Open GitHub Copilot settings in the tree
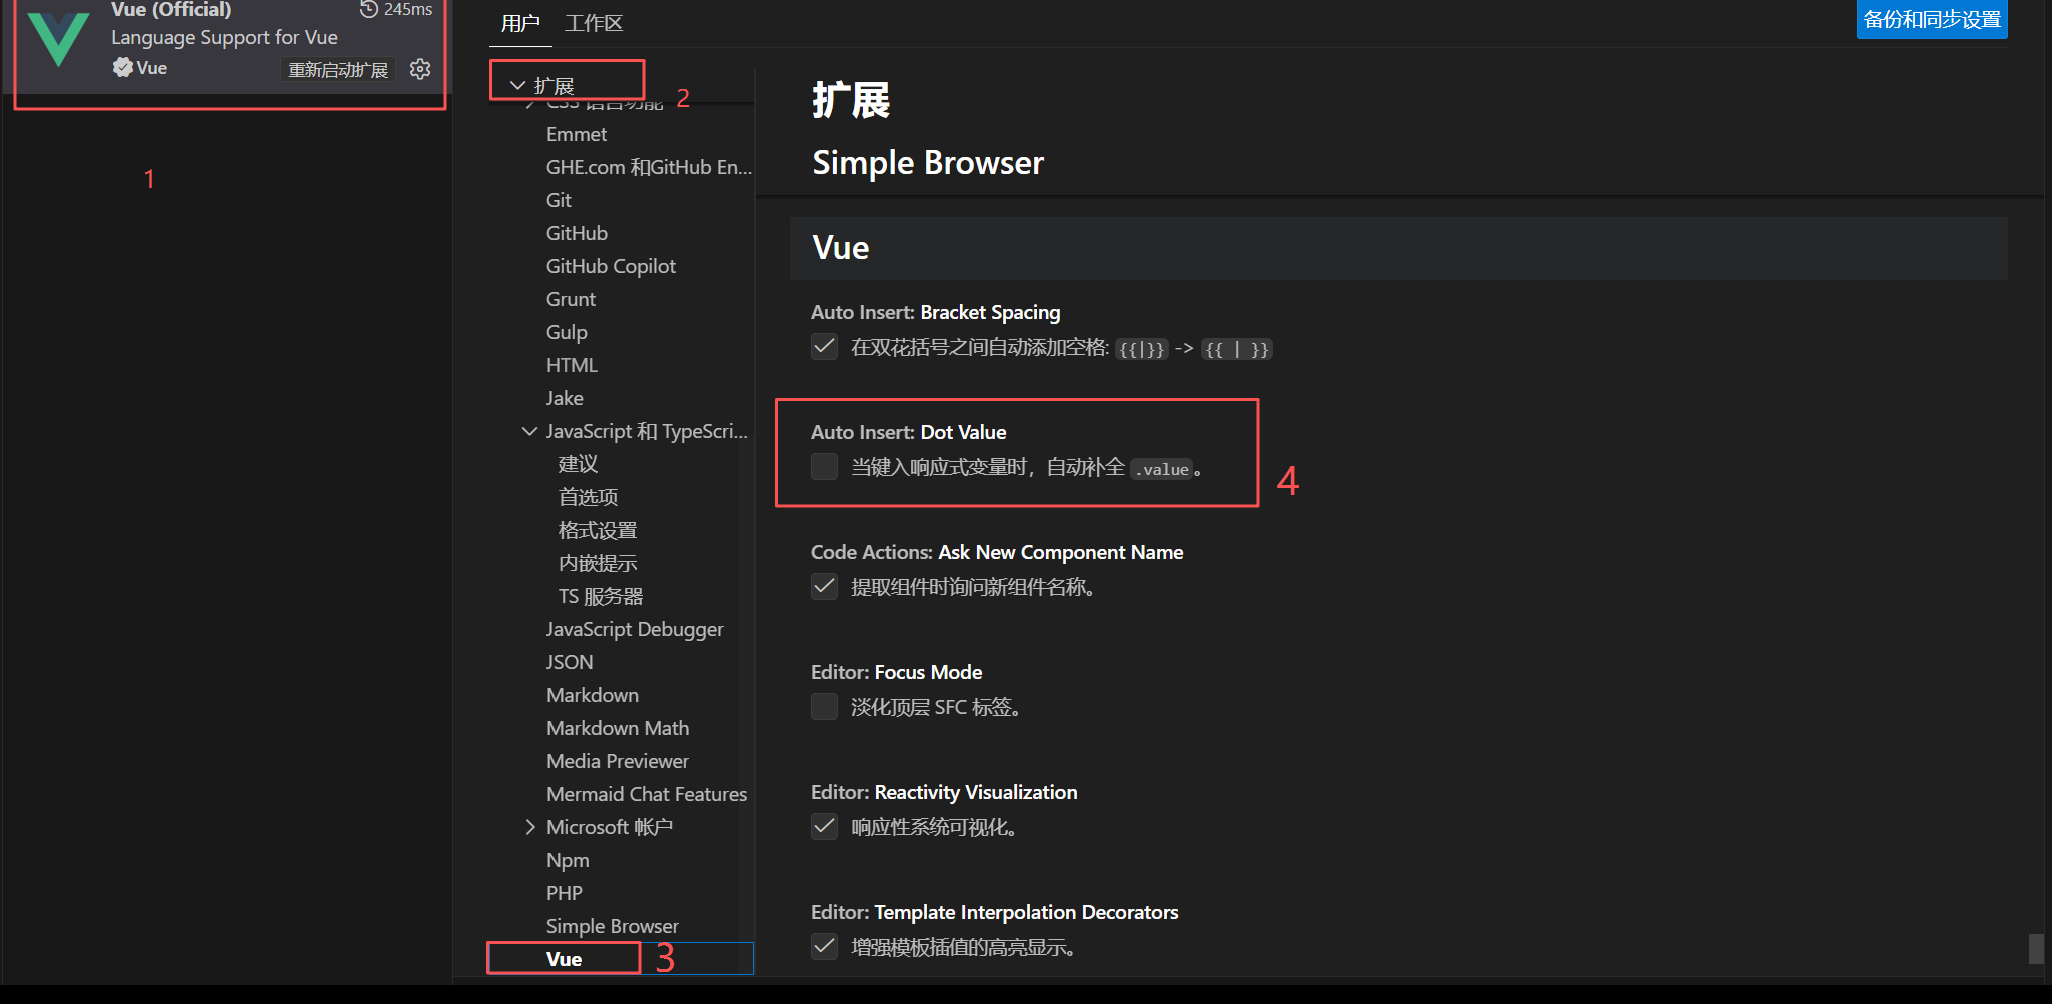The height and width of the screenshot is (1004, 2052). (610, 266)
